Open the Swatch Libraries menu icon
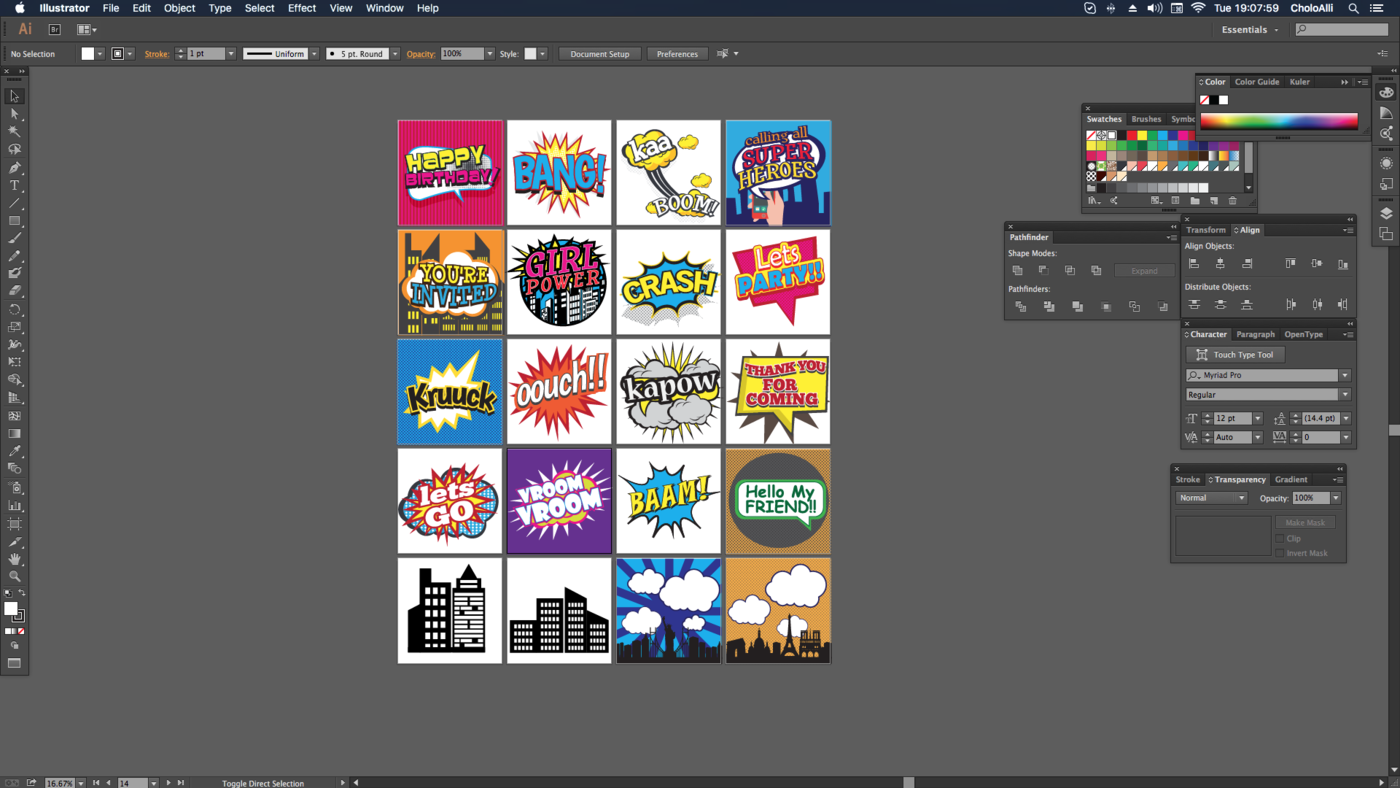This screenshot has height=788, width=1400. [1092, 200]
